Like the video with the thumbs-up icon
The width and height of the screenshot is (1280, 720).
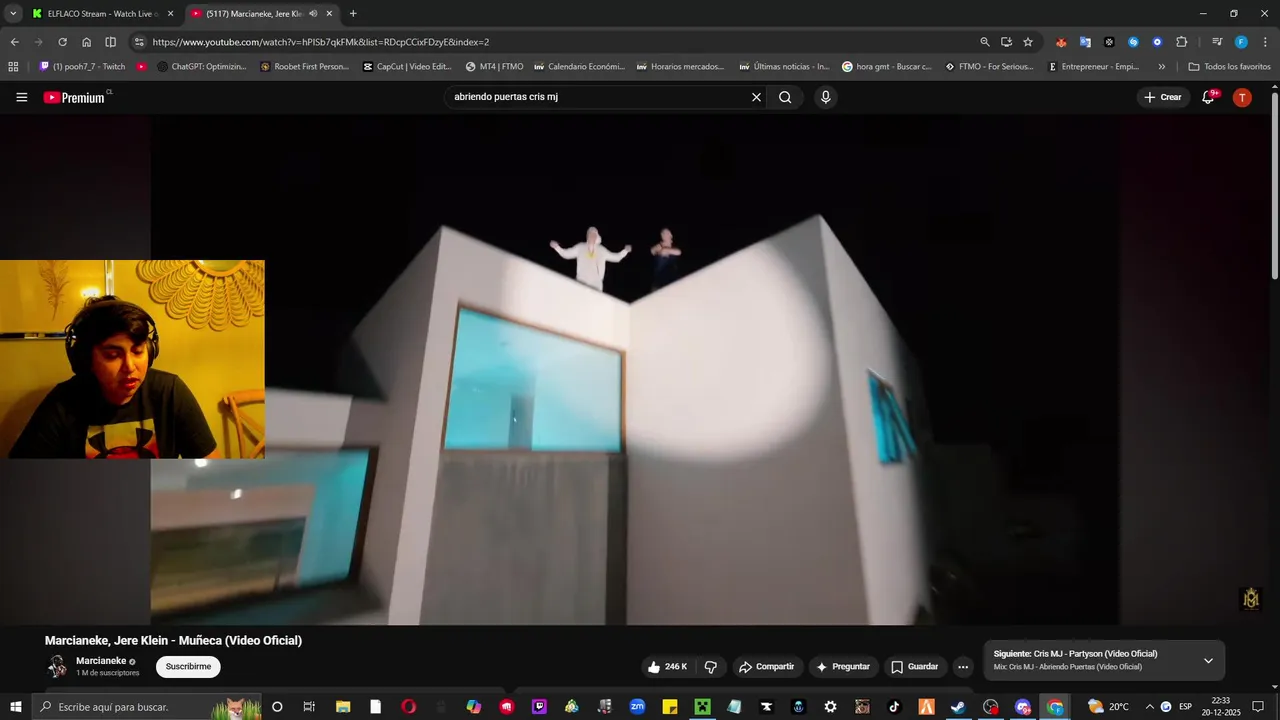[x=654, y=667]
